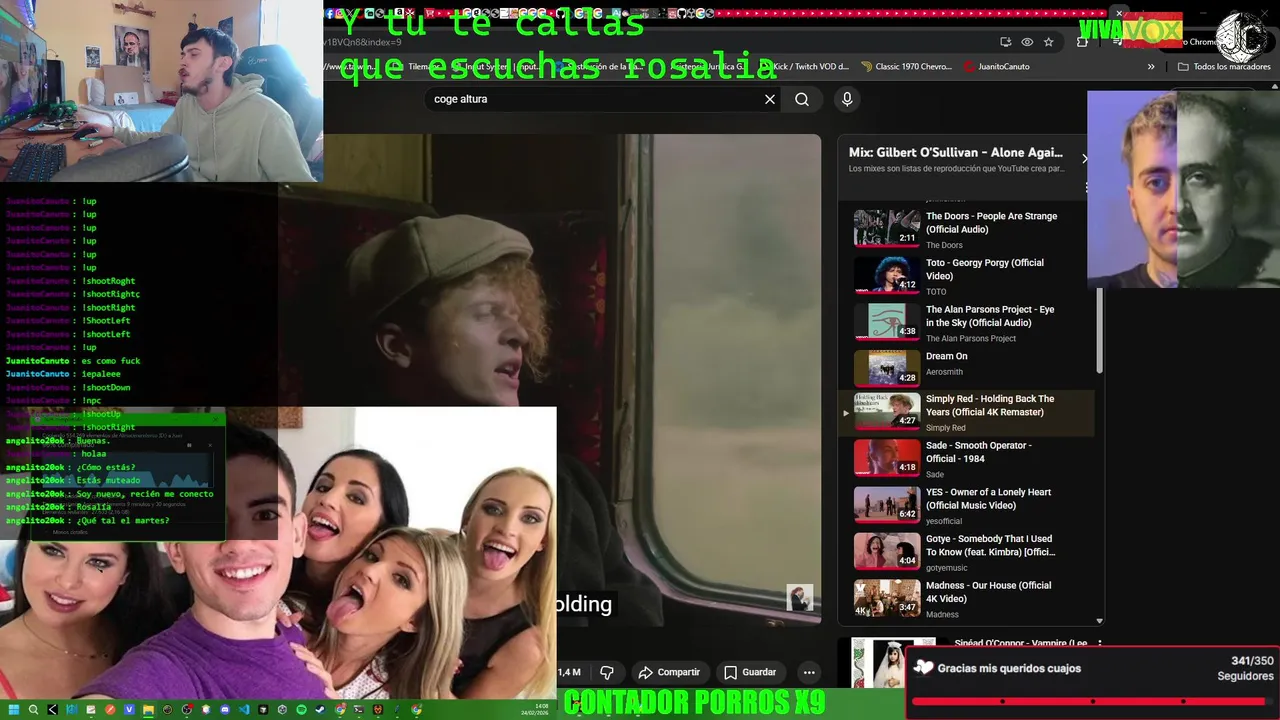Click The Doors video thumbnail
This screenshot has width=1280, height=720.
pos(887,227)
